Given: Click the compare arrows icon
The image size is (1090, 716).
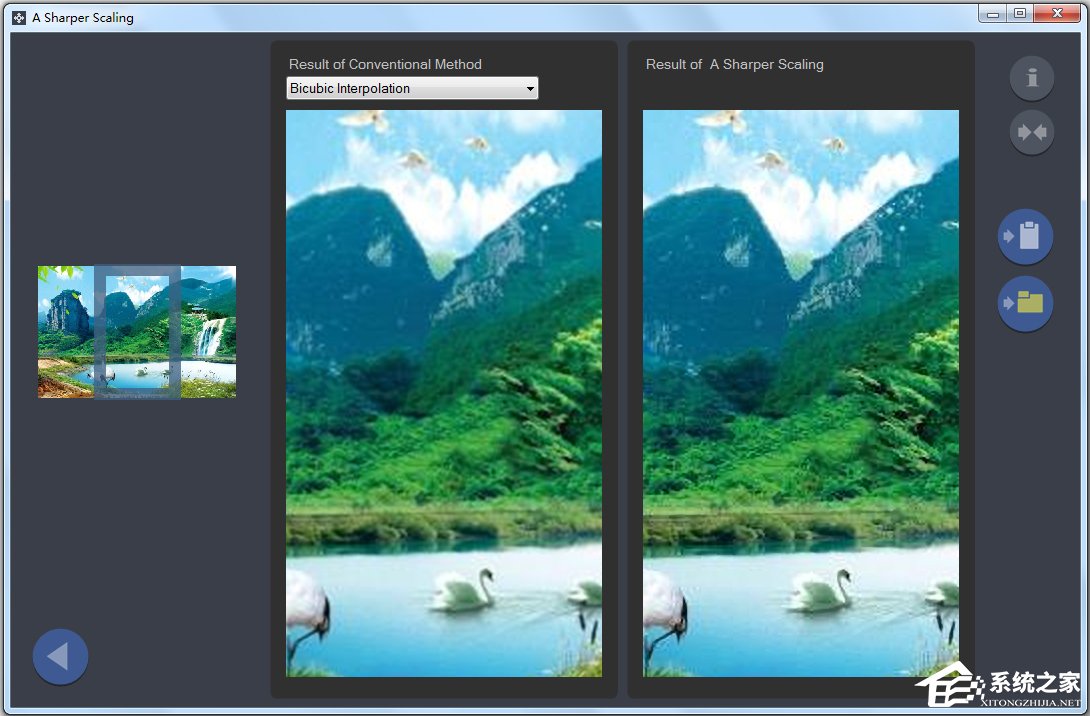Looking at the screenshot, I should click(1032, 132).
